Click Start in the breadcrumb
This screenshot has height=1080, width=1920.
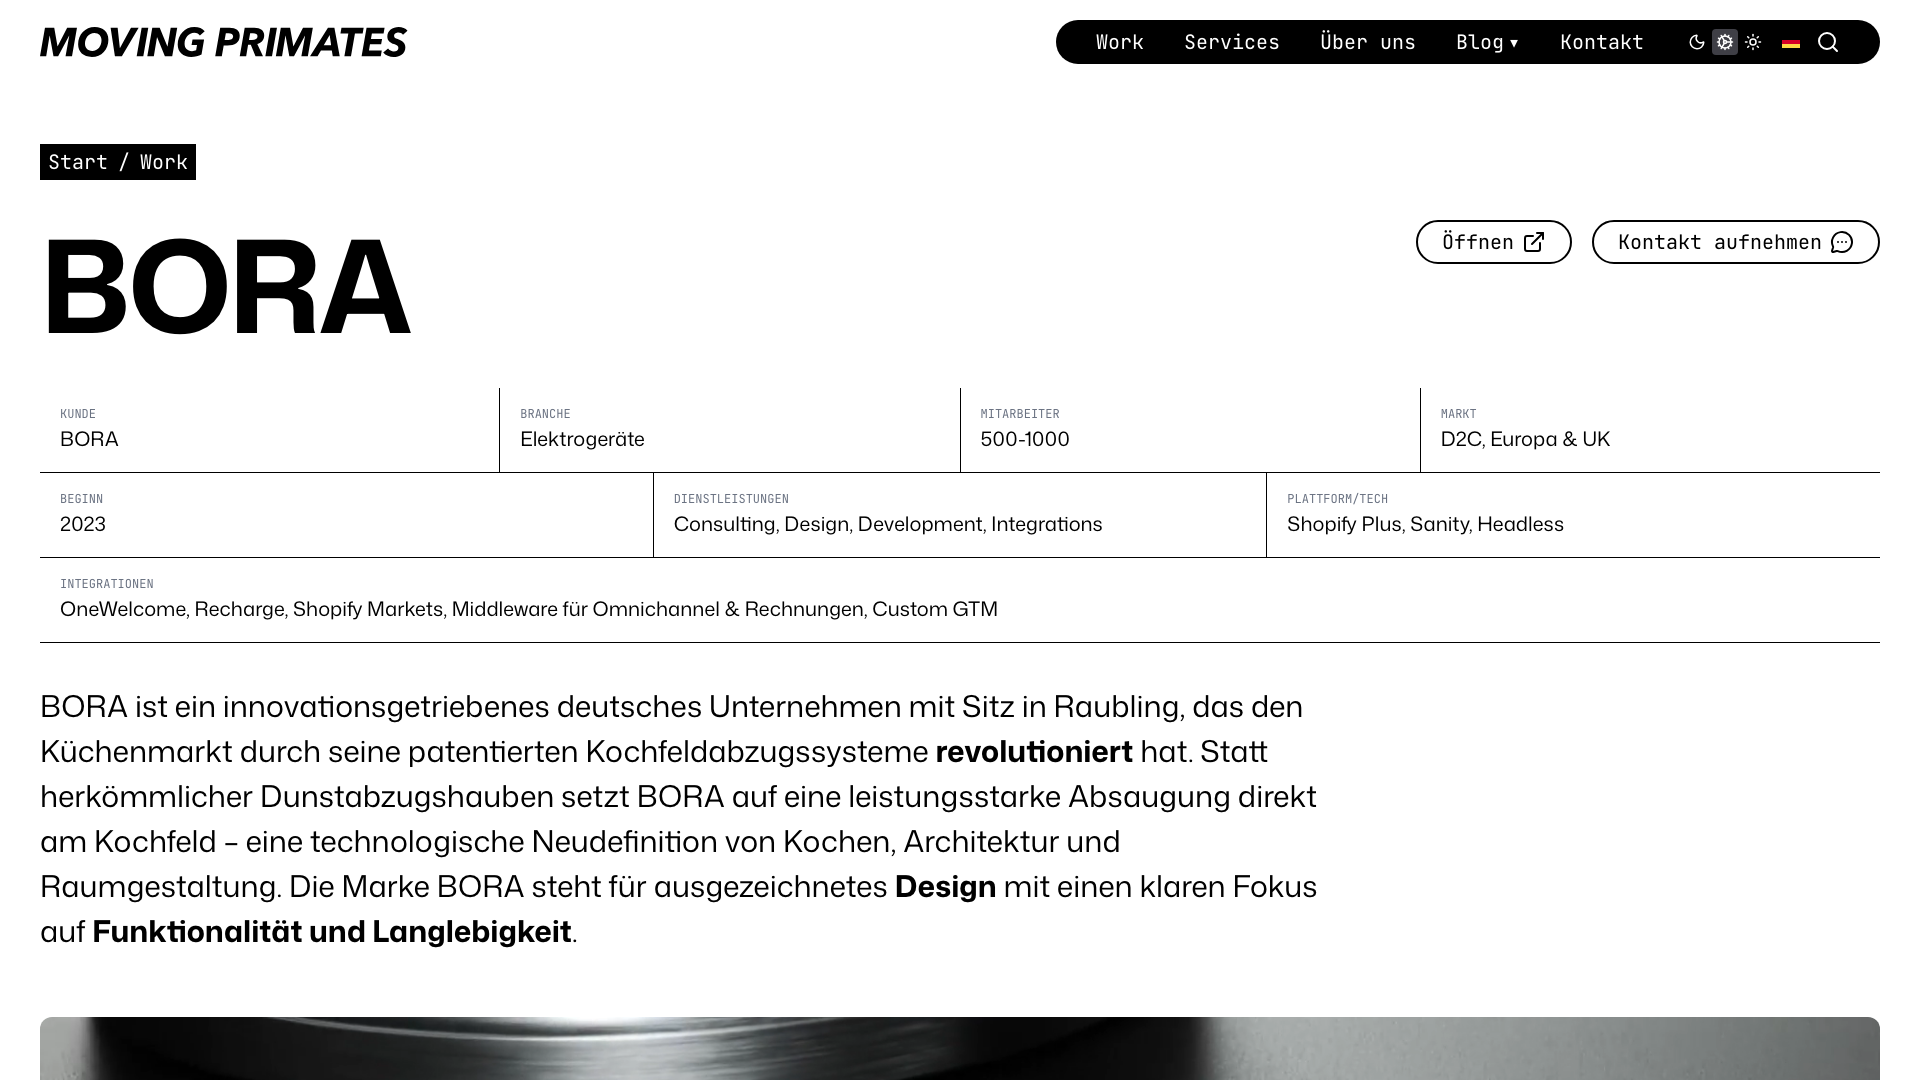pos(78,162)
